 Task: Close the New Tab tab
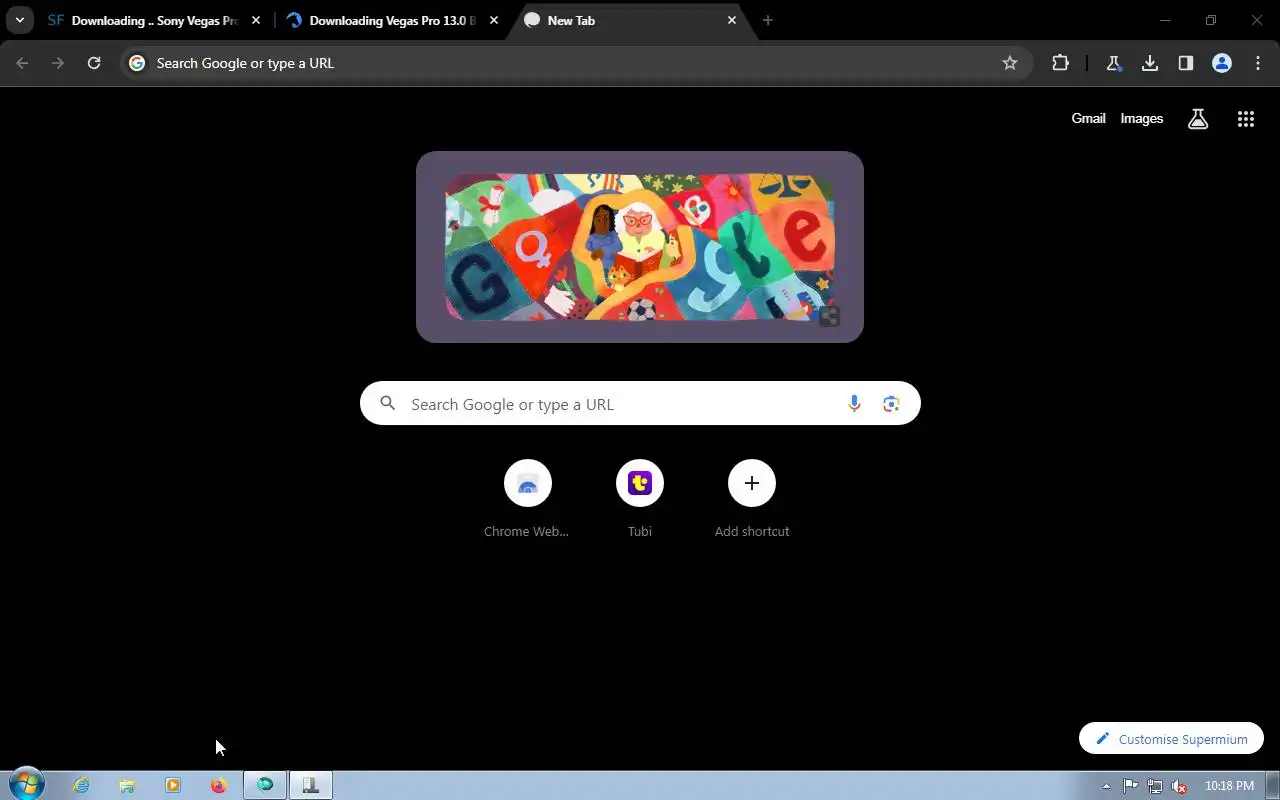pos(732,20)
